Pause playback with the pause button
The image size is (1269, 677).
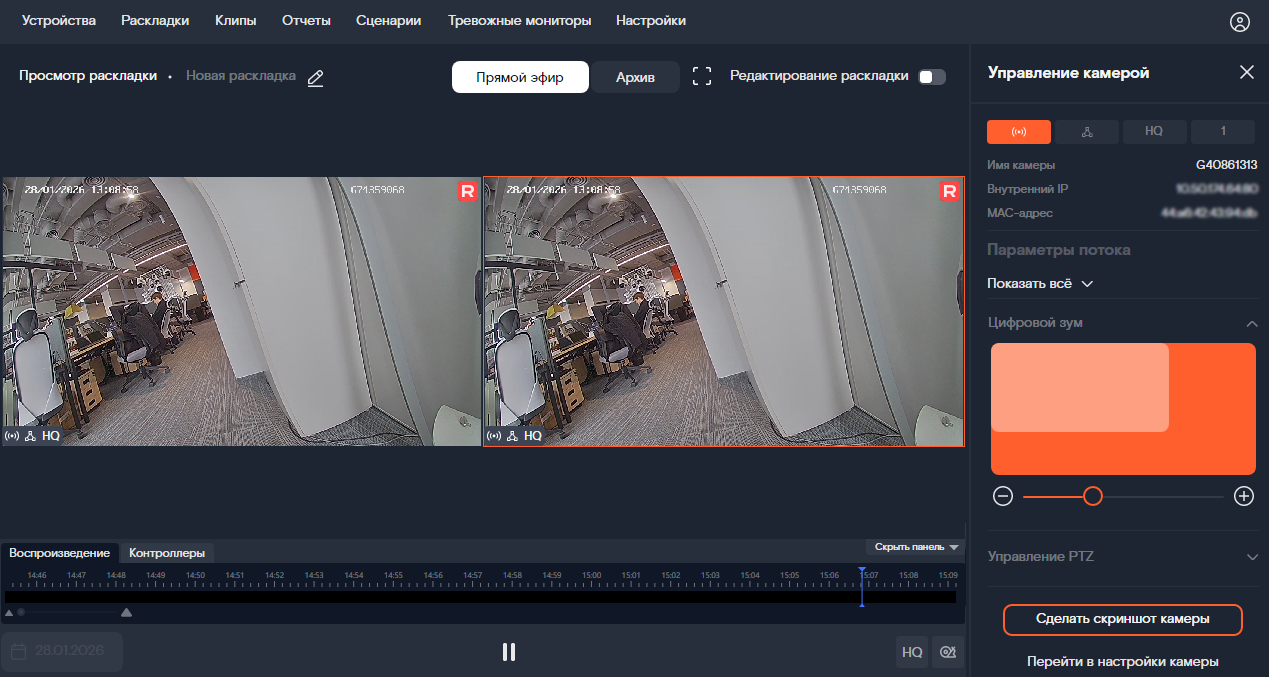pos(509,652)
